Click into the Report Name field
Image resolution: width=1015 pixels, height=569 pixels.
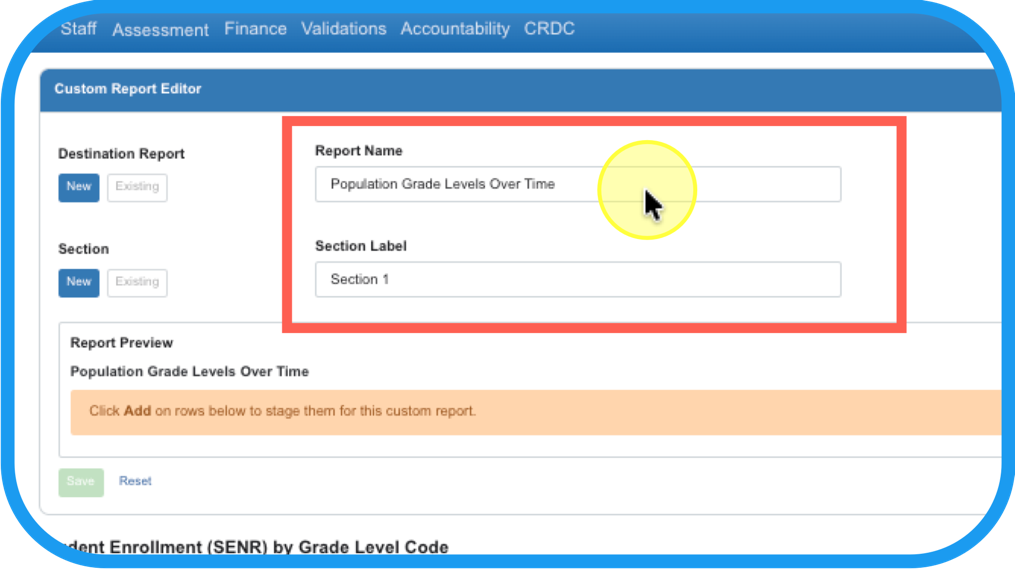click(577, 184)
